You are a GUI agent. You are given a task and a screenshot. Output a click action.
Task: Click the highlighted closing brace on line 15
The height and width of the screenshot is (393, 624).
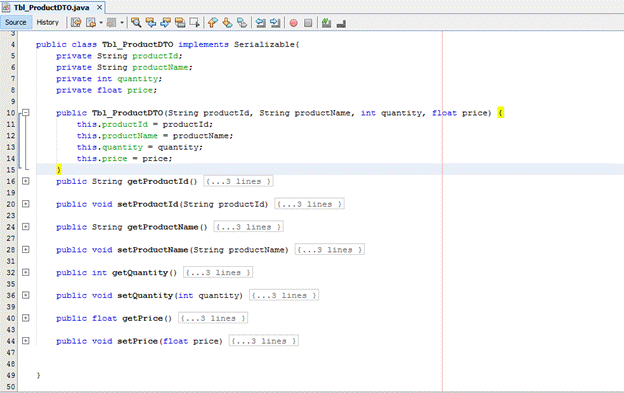59,170
